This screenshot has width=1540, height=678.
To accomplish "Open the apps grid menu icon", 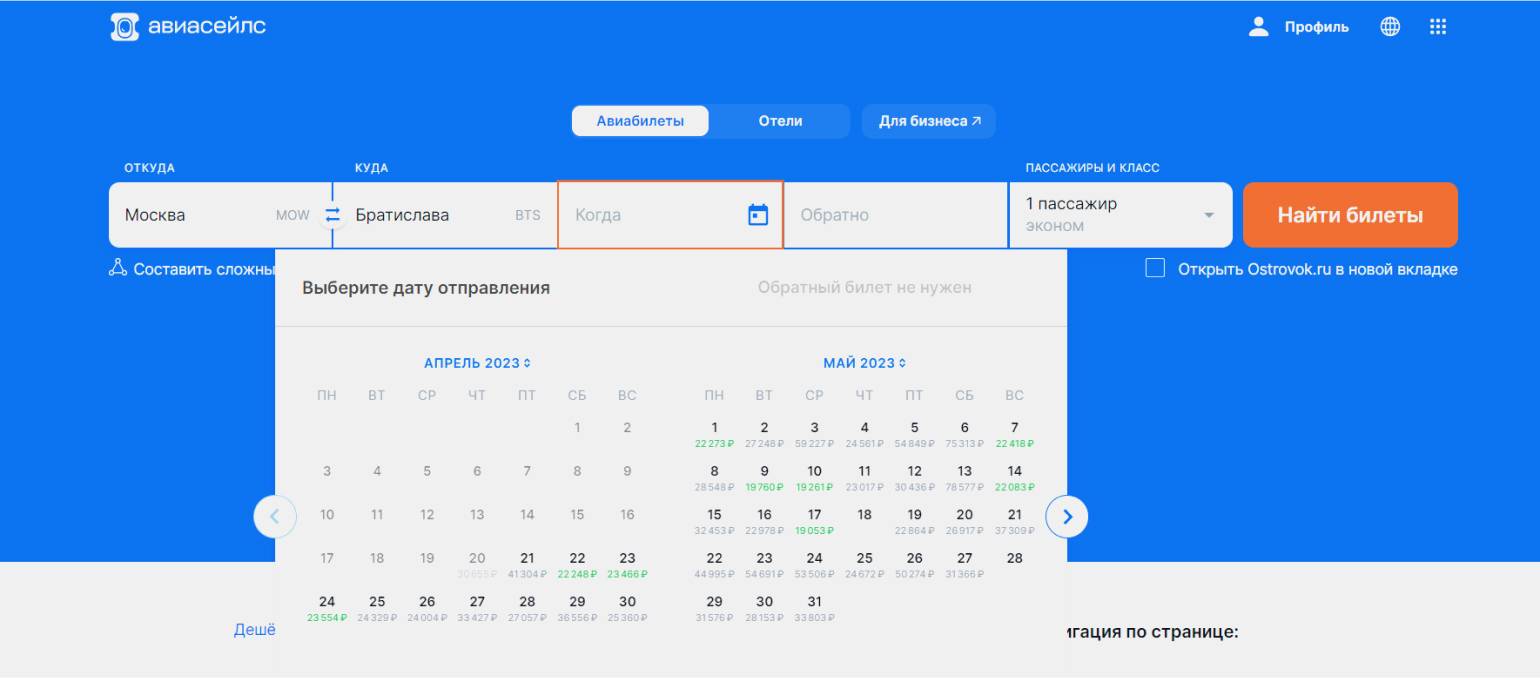I will coord(1438,27).
